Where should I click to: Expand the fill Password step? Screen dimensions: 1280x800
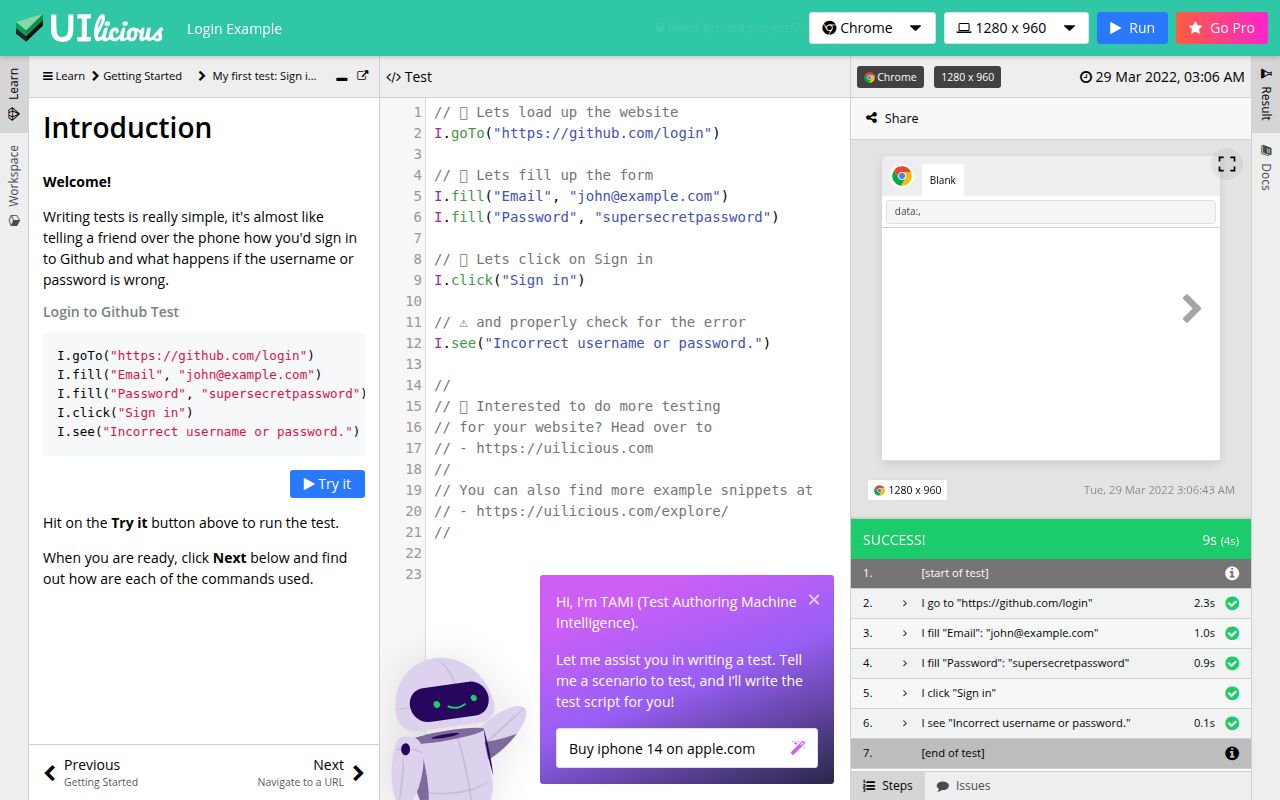[905, 663]
